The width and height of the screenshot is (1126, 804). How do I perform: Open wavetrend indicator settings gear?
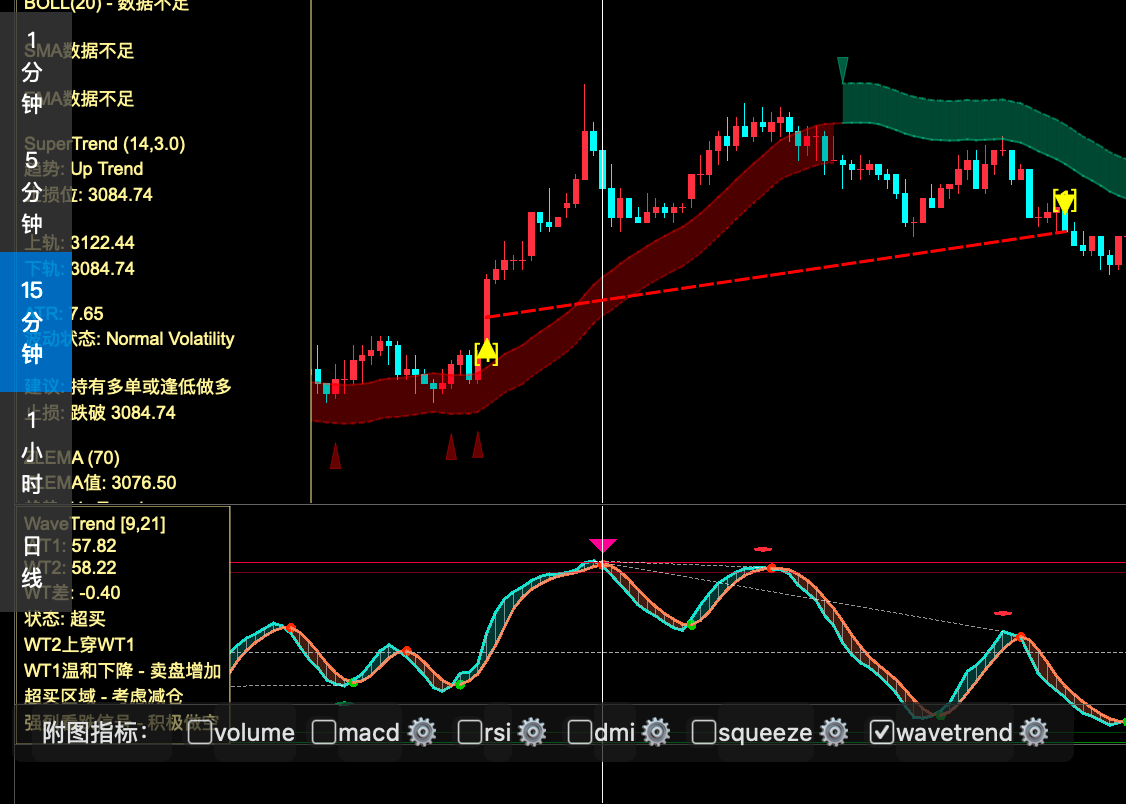tap(1033, 732)
